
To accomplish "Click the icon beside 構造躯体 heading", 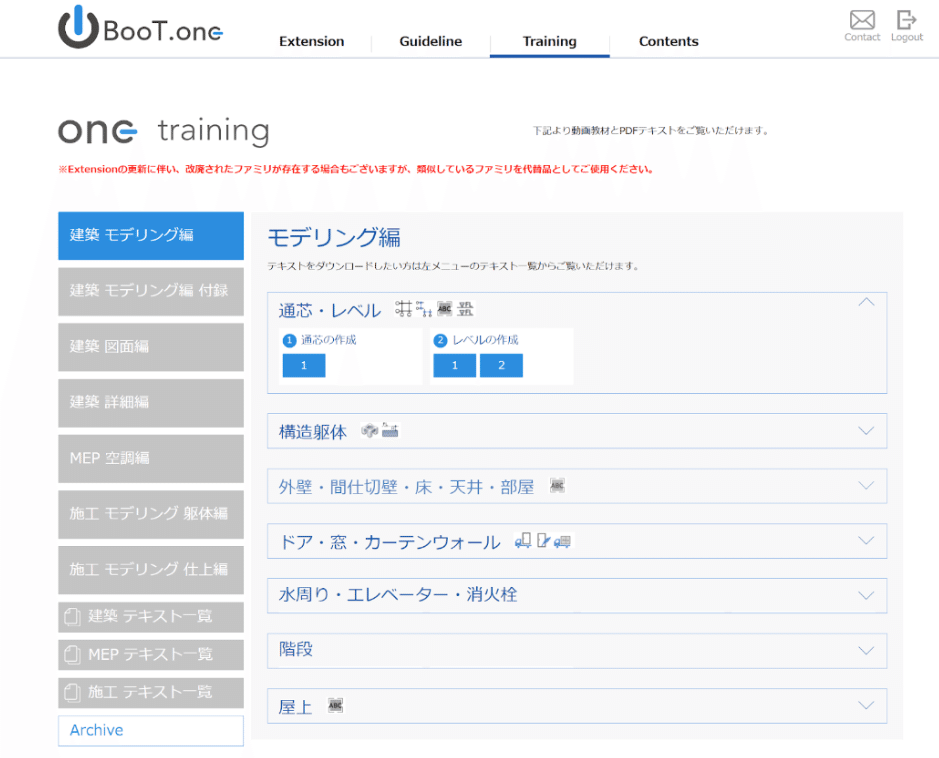I will [x=370, y=431].
